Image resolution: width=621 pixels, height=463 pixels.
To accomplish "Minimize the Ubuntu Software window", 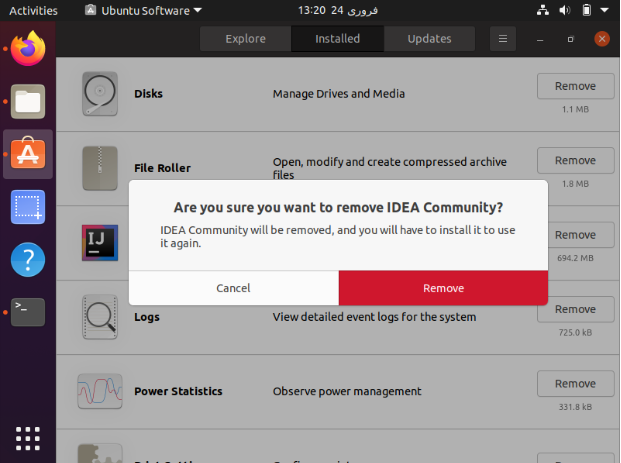I will pos(540,39).
